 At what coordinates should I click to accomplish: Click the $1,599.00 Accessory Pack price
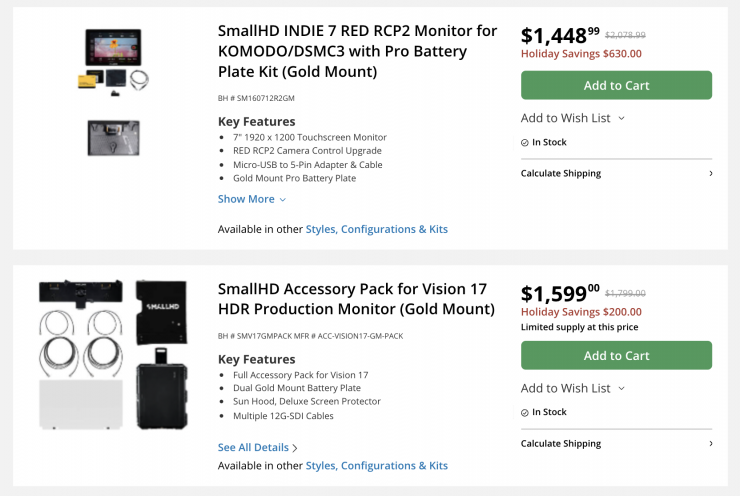(560, 294)
